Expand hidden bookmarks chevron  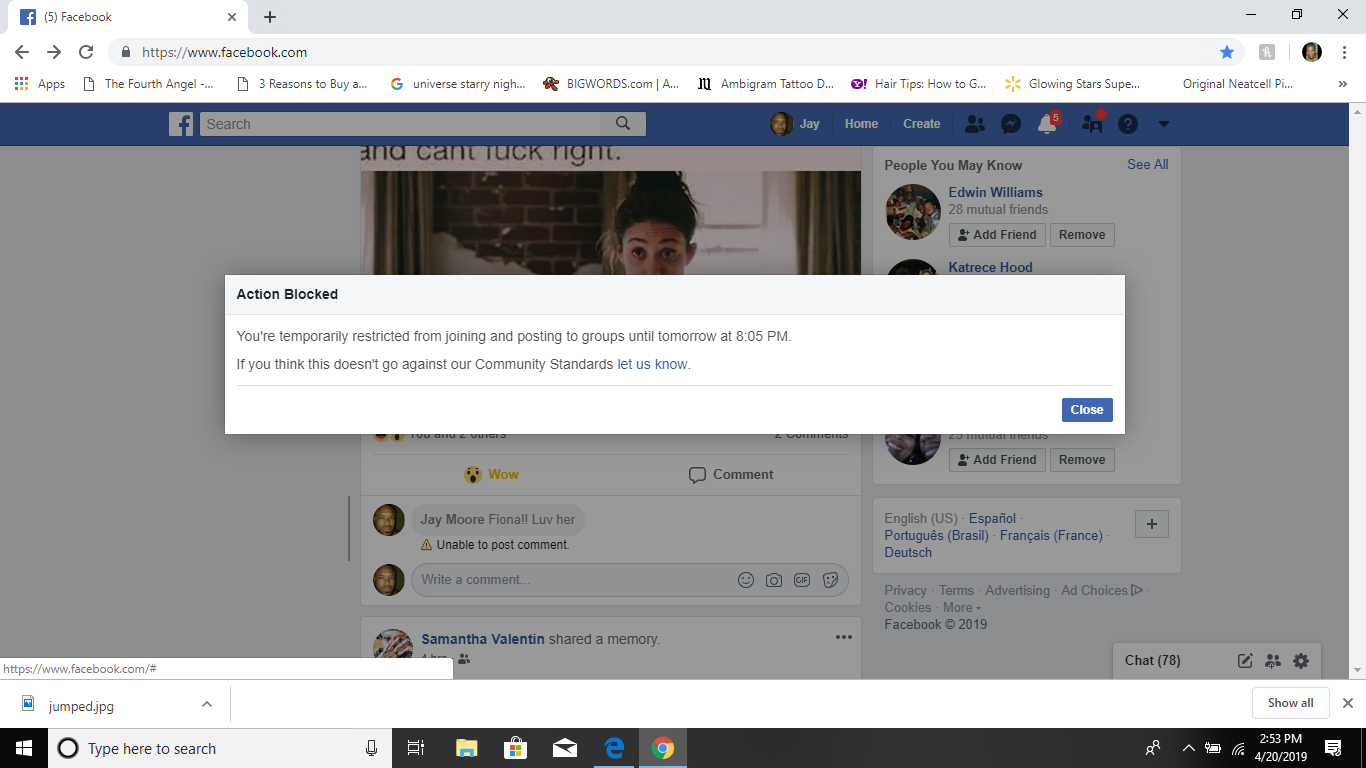coord(1342,84)
